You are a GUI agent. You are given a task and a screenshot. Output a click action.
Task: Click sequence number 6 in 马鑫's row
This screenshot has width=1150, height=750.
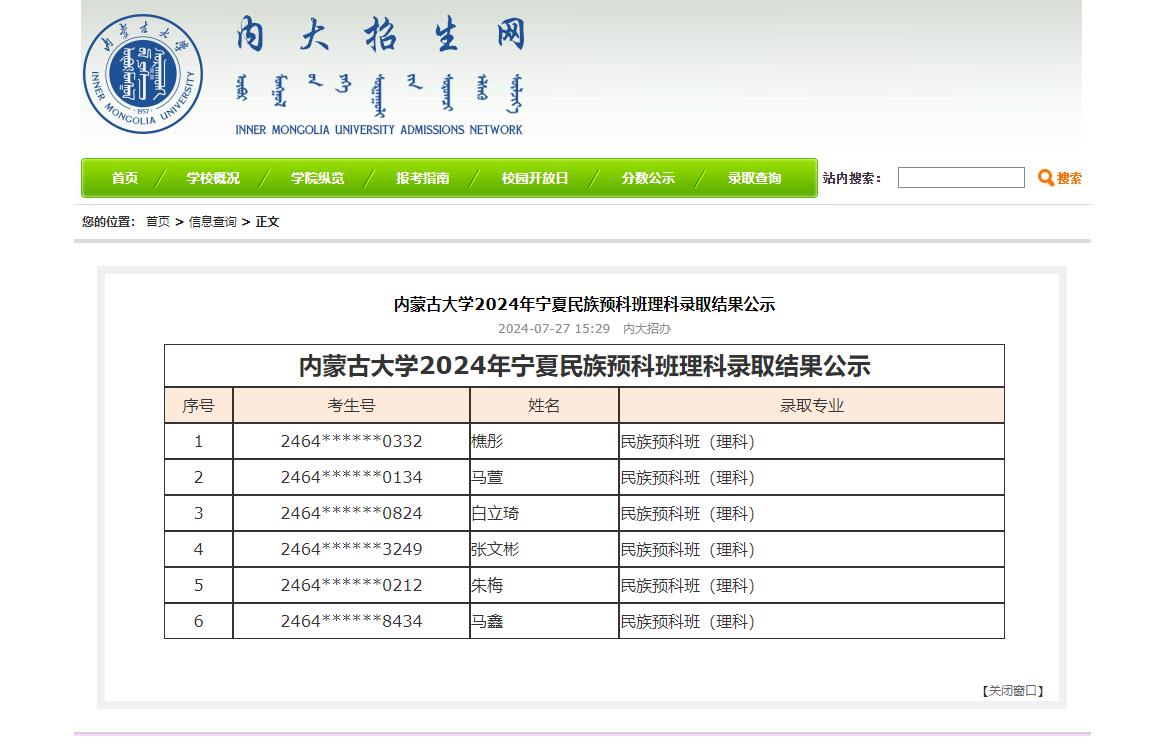199,621
